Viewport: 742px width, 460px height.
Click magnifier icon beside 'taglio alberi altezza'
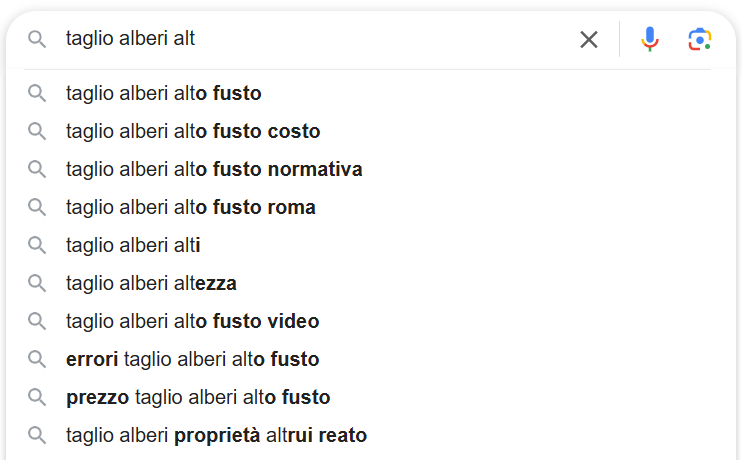(x=37, y=284)
